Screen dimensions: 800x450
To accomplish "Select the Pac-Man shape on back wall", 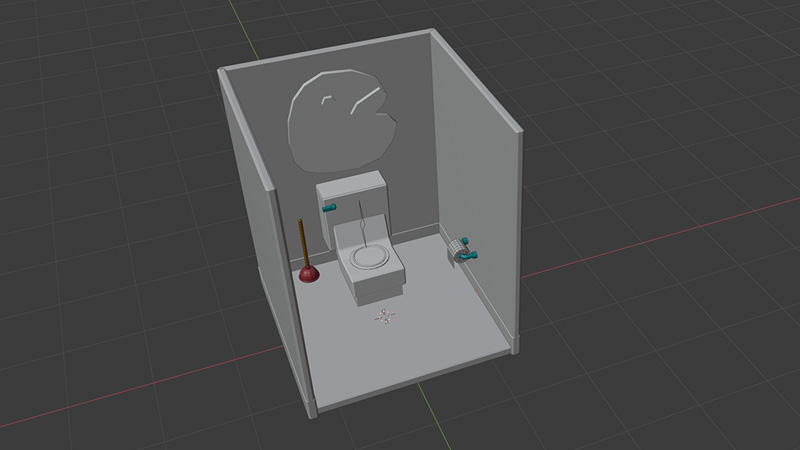I will [342, 120].
